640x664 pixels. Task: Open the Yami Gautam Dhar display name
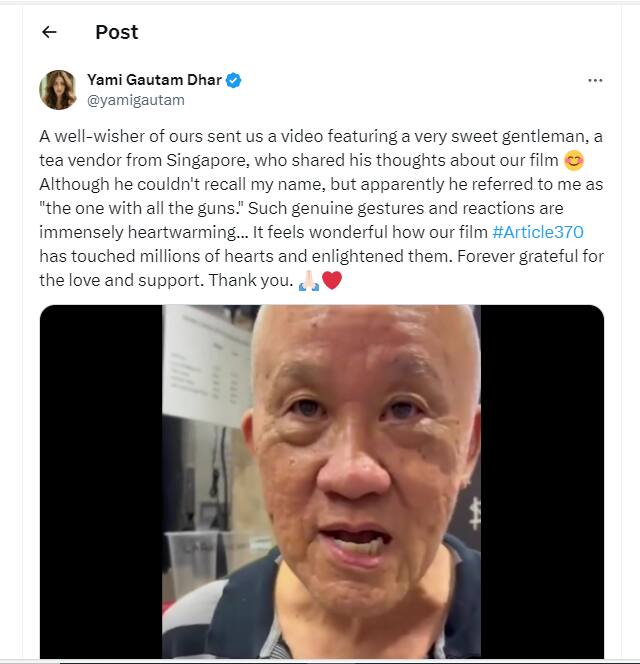click(154, 80)
